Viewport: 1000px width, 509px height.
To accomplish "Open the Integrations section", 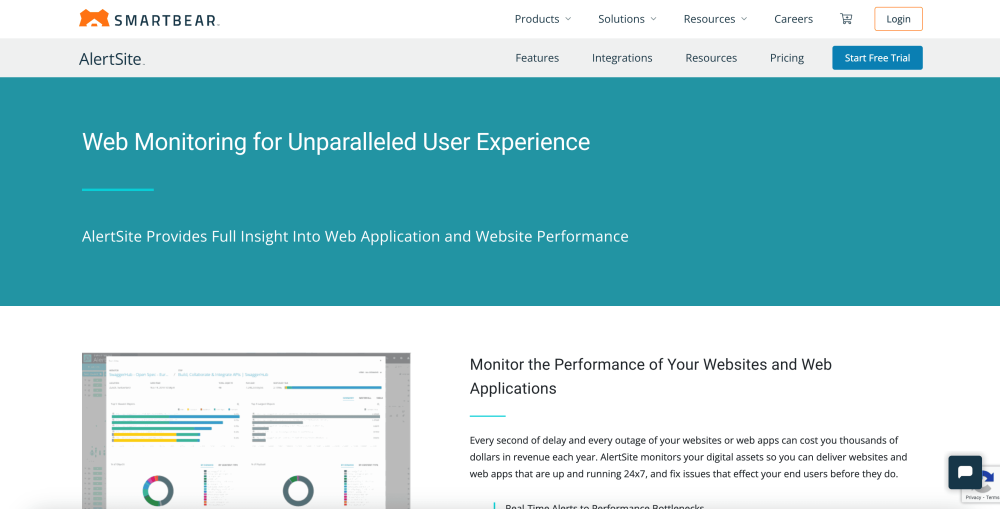I will (x=622, y=58).
